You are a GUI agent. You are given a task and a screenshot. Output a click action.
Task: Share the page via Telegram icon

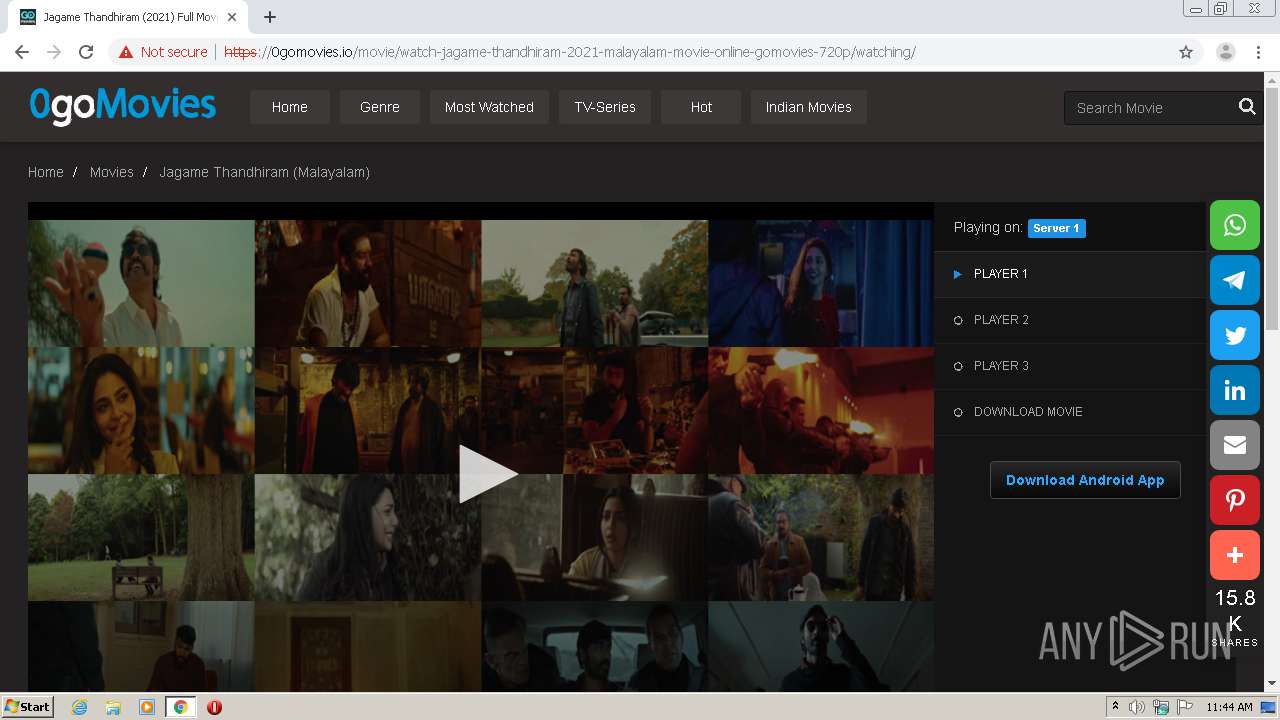[1235, 280]
